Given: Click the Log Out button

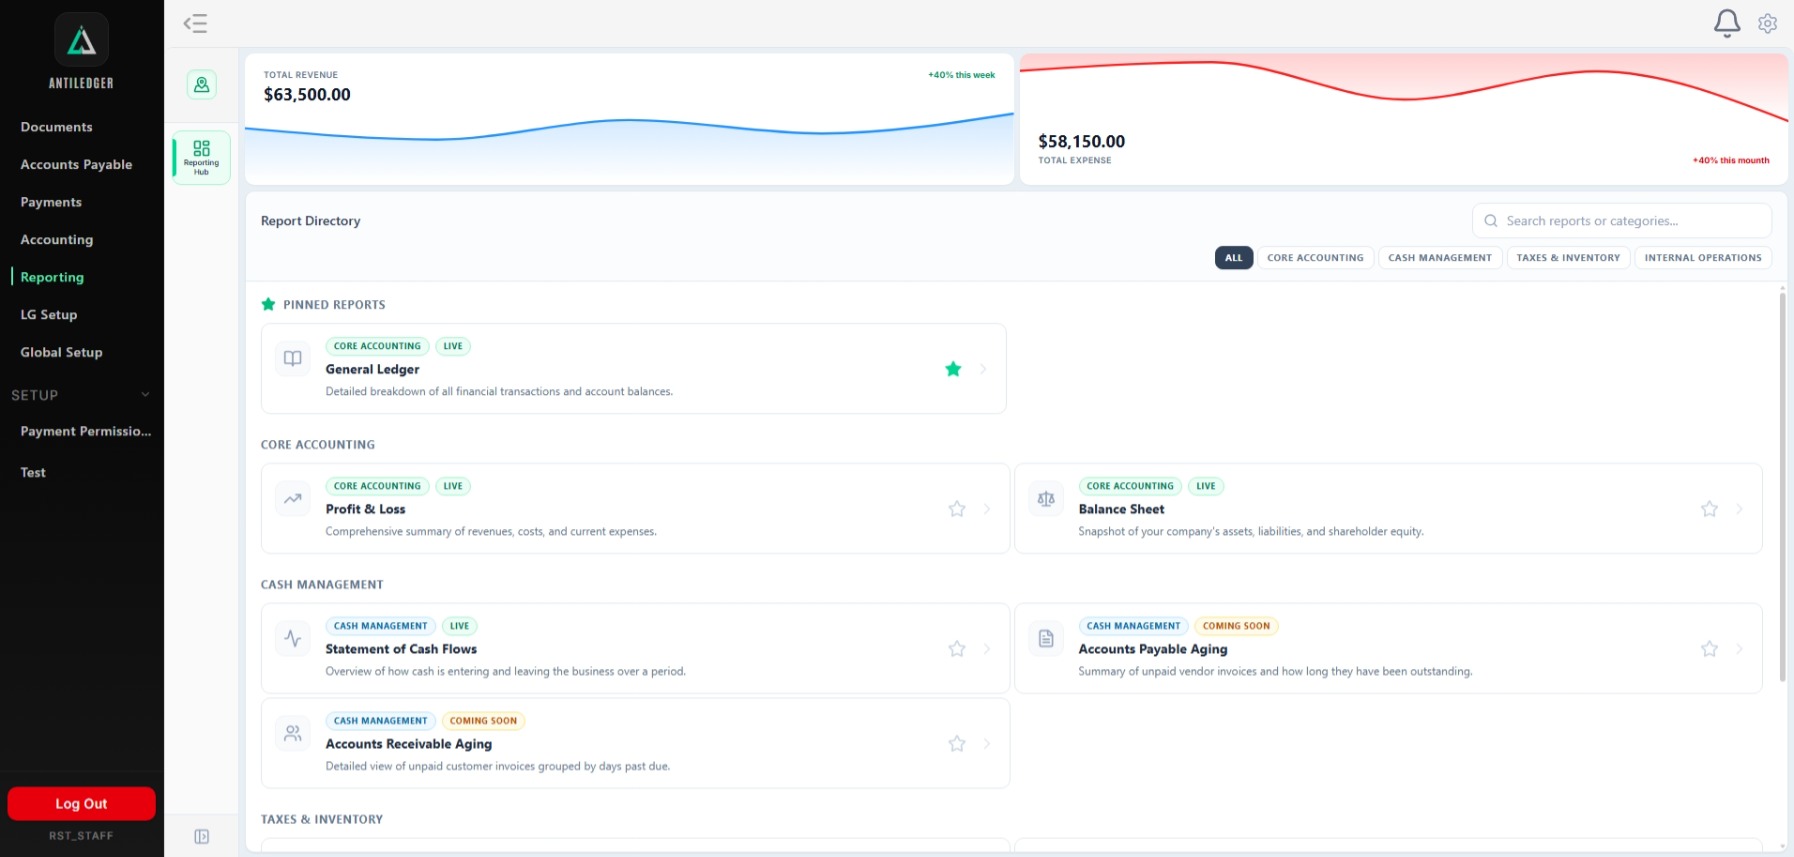Looking at the screenshot, I should tap(81, 803).
